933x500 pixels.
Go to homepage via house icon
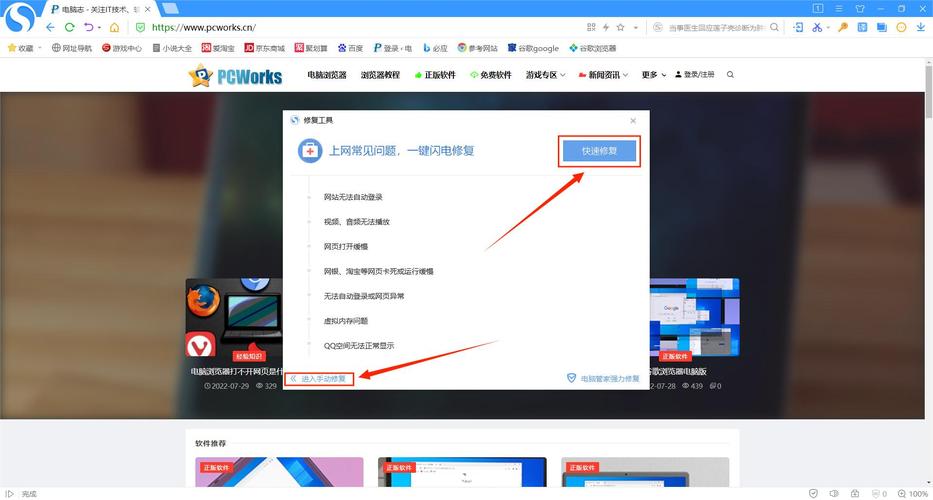pos(114,27)
